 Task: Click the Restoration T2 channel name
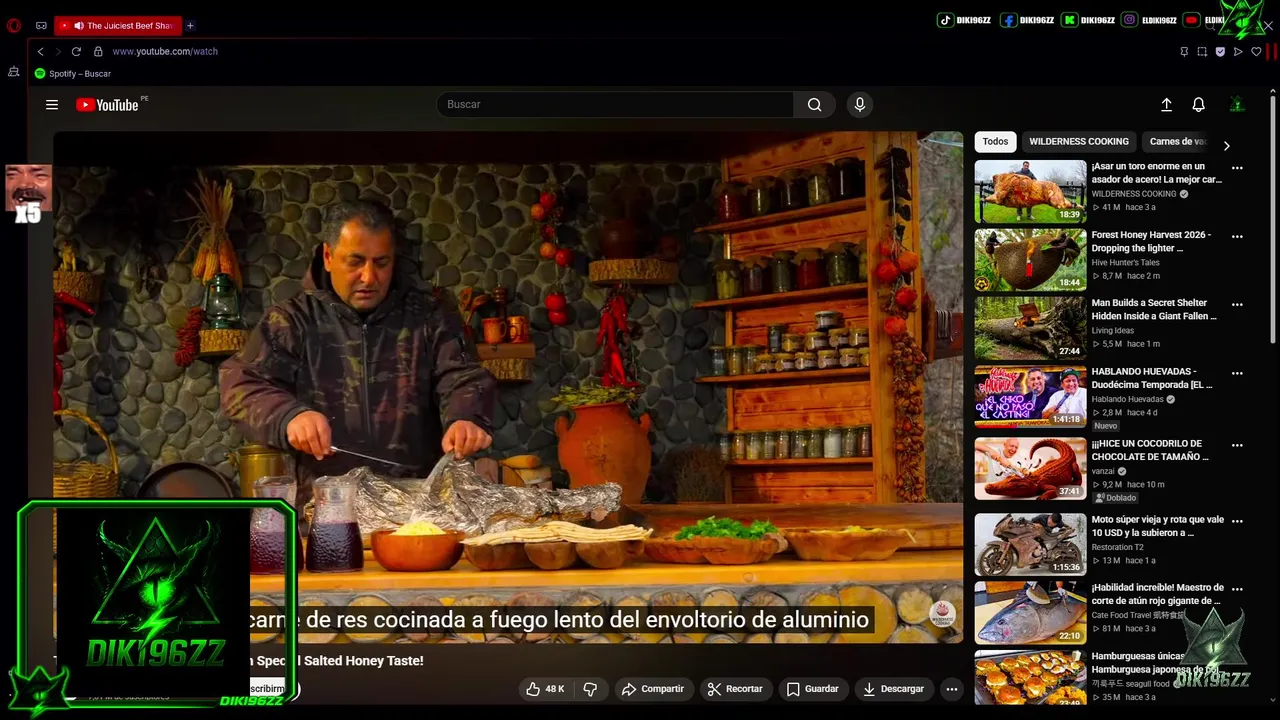pyautogui.click(x=1118, y=547)
